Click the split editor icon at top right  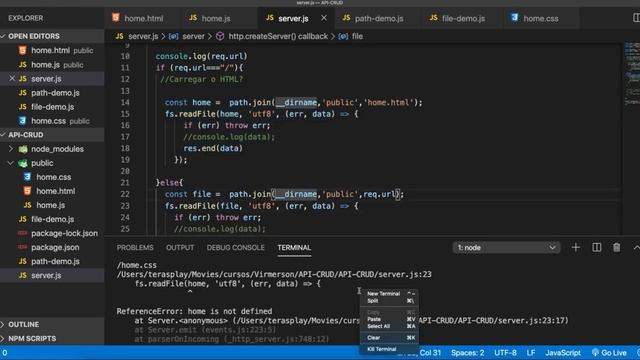click(x=636, y=18)
